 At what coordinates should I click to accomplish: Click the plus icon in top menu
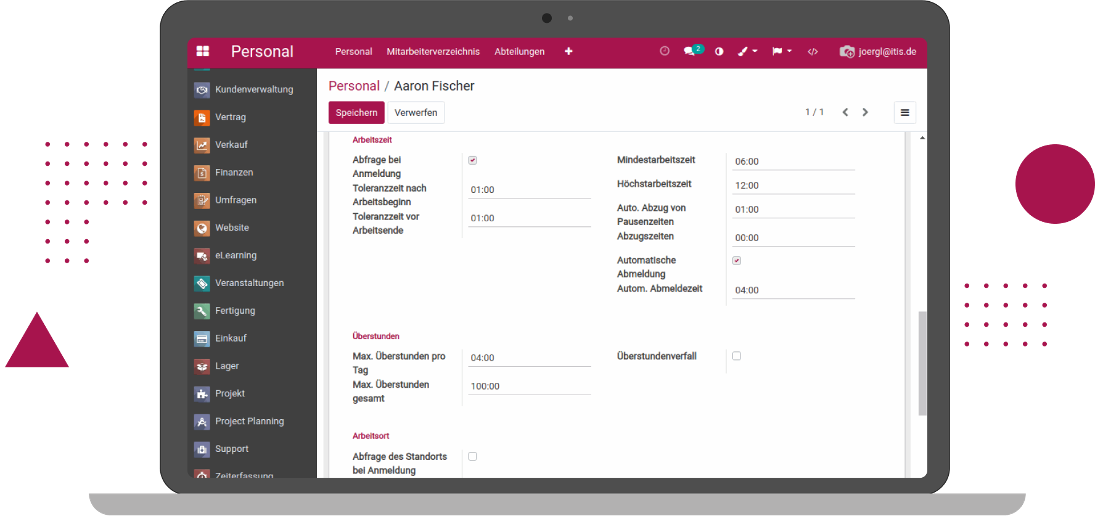pos(569,52)
